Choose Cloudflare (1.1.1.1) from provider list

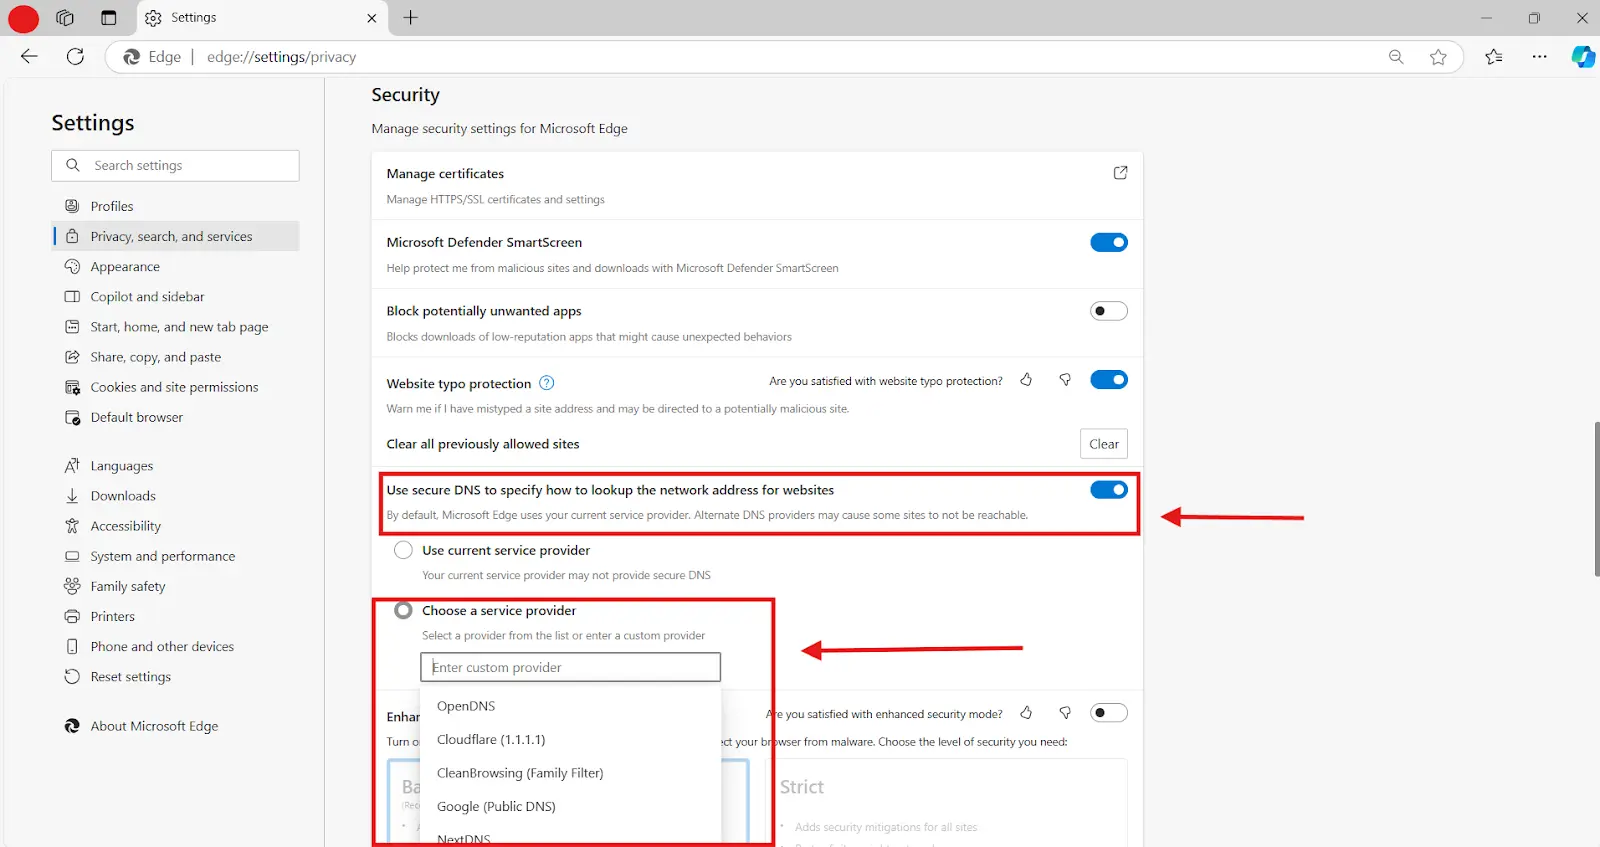491,740
